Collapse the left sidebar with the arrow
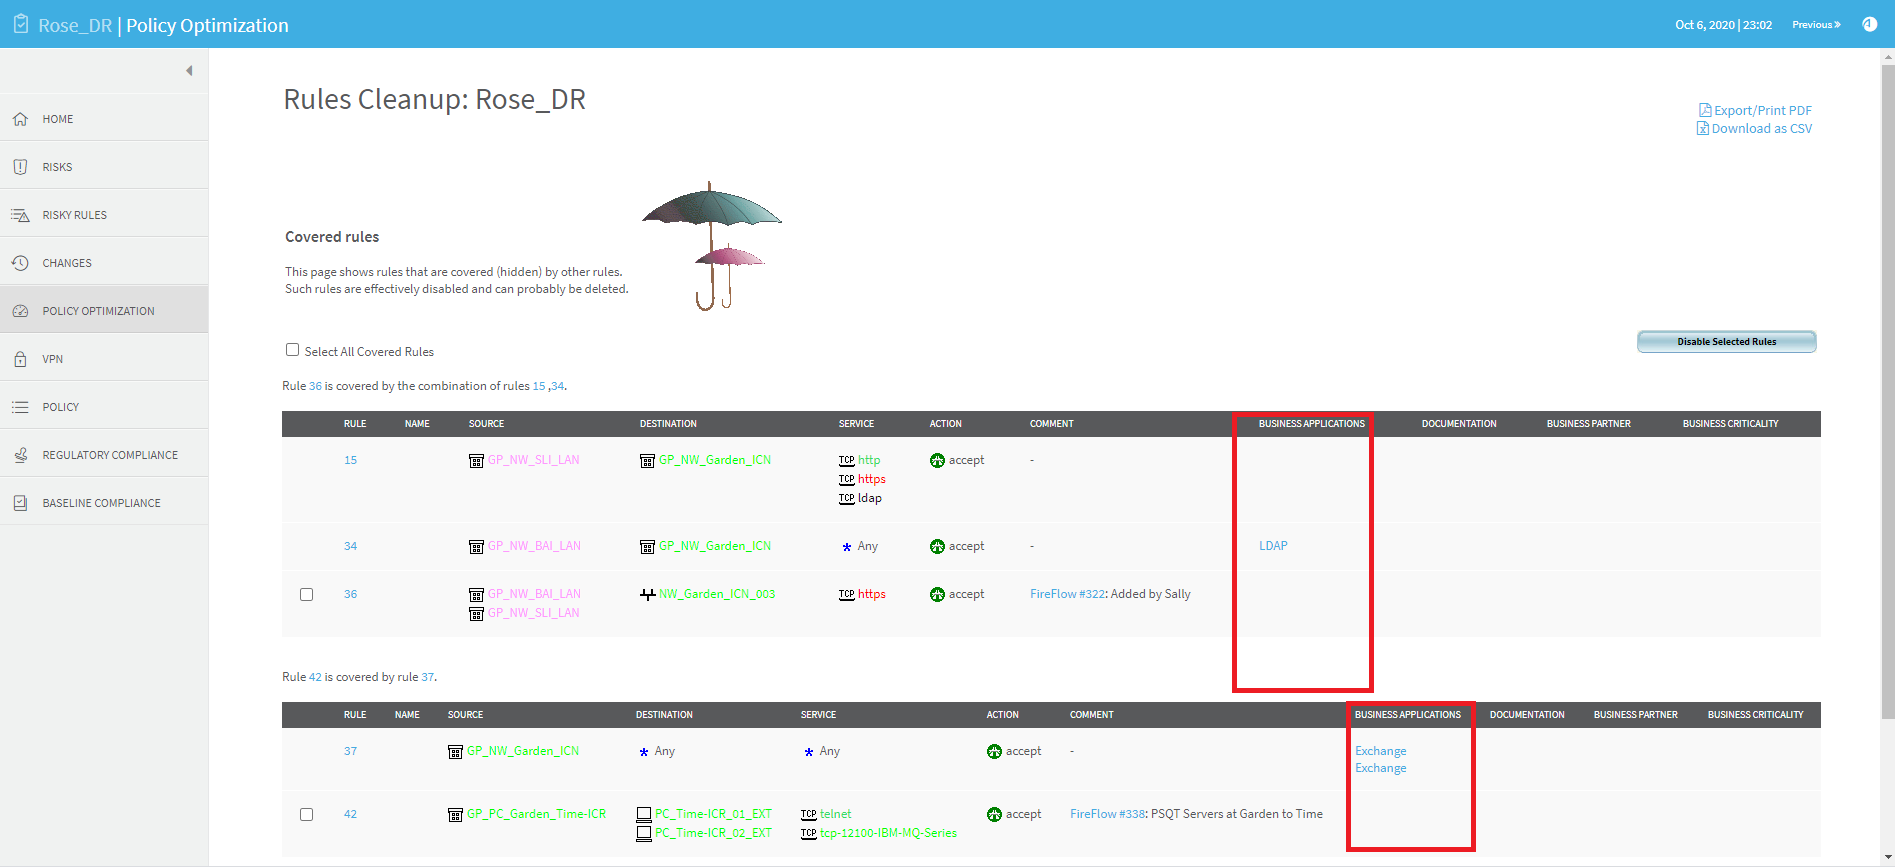Viewport: 1895px width, 868px height. pyautogui.click(x=189, y=71)
